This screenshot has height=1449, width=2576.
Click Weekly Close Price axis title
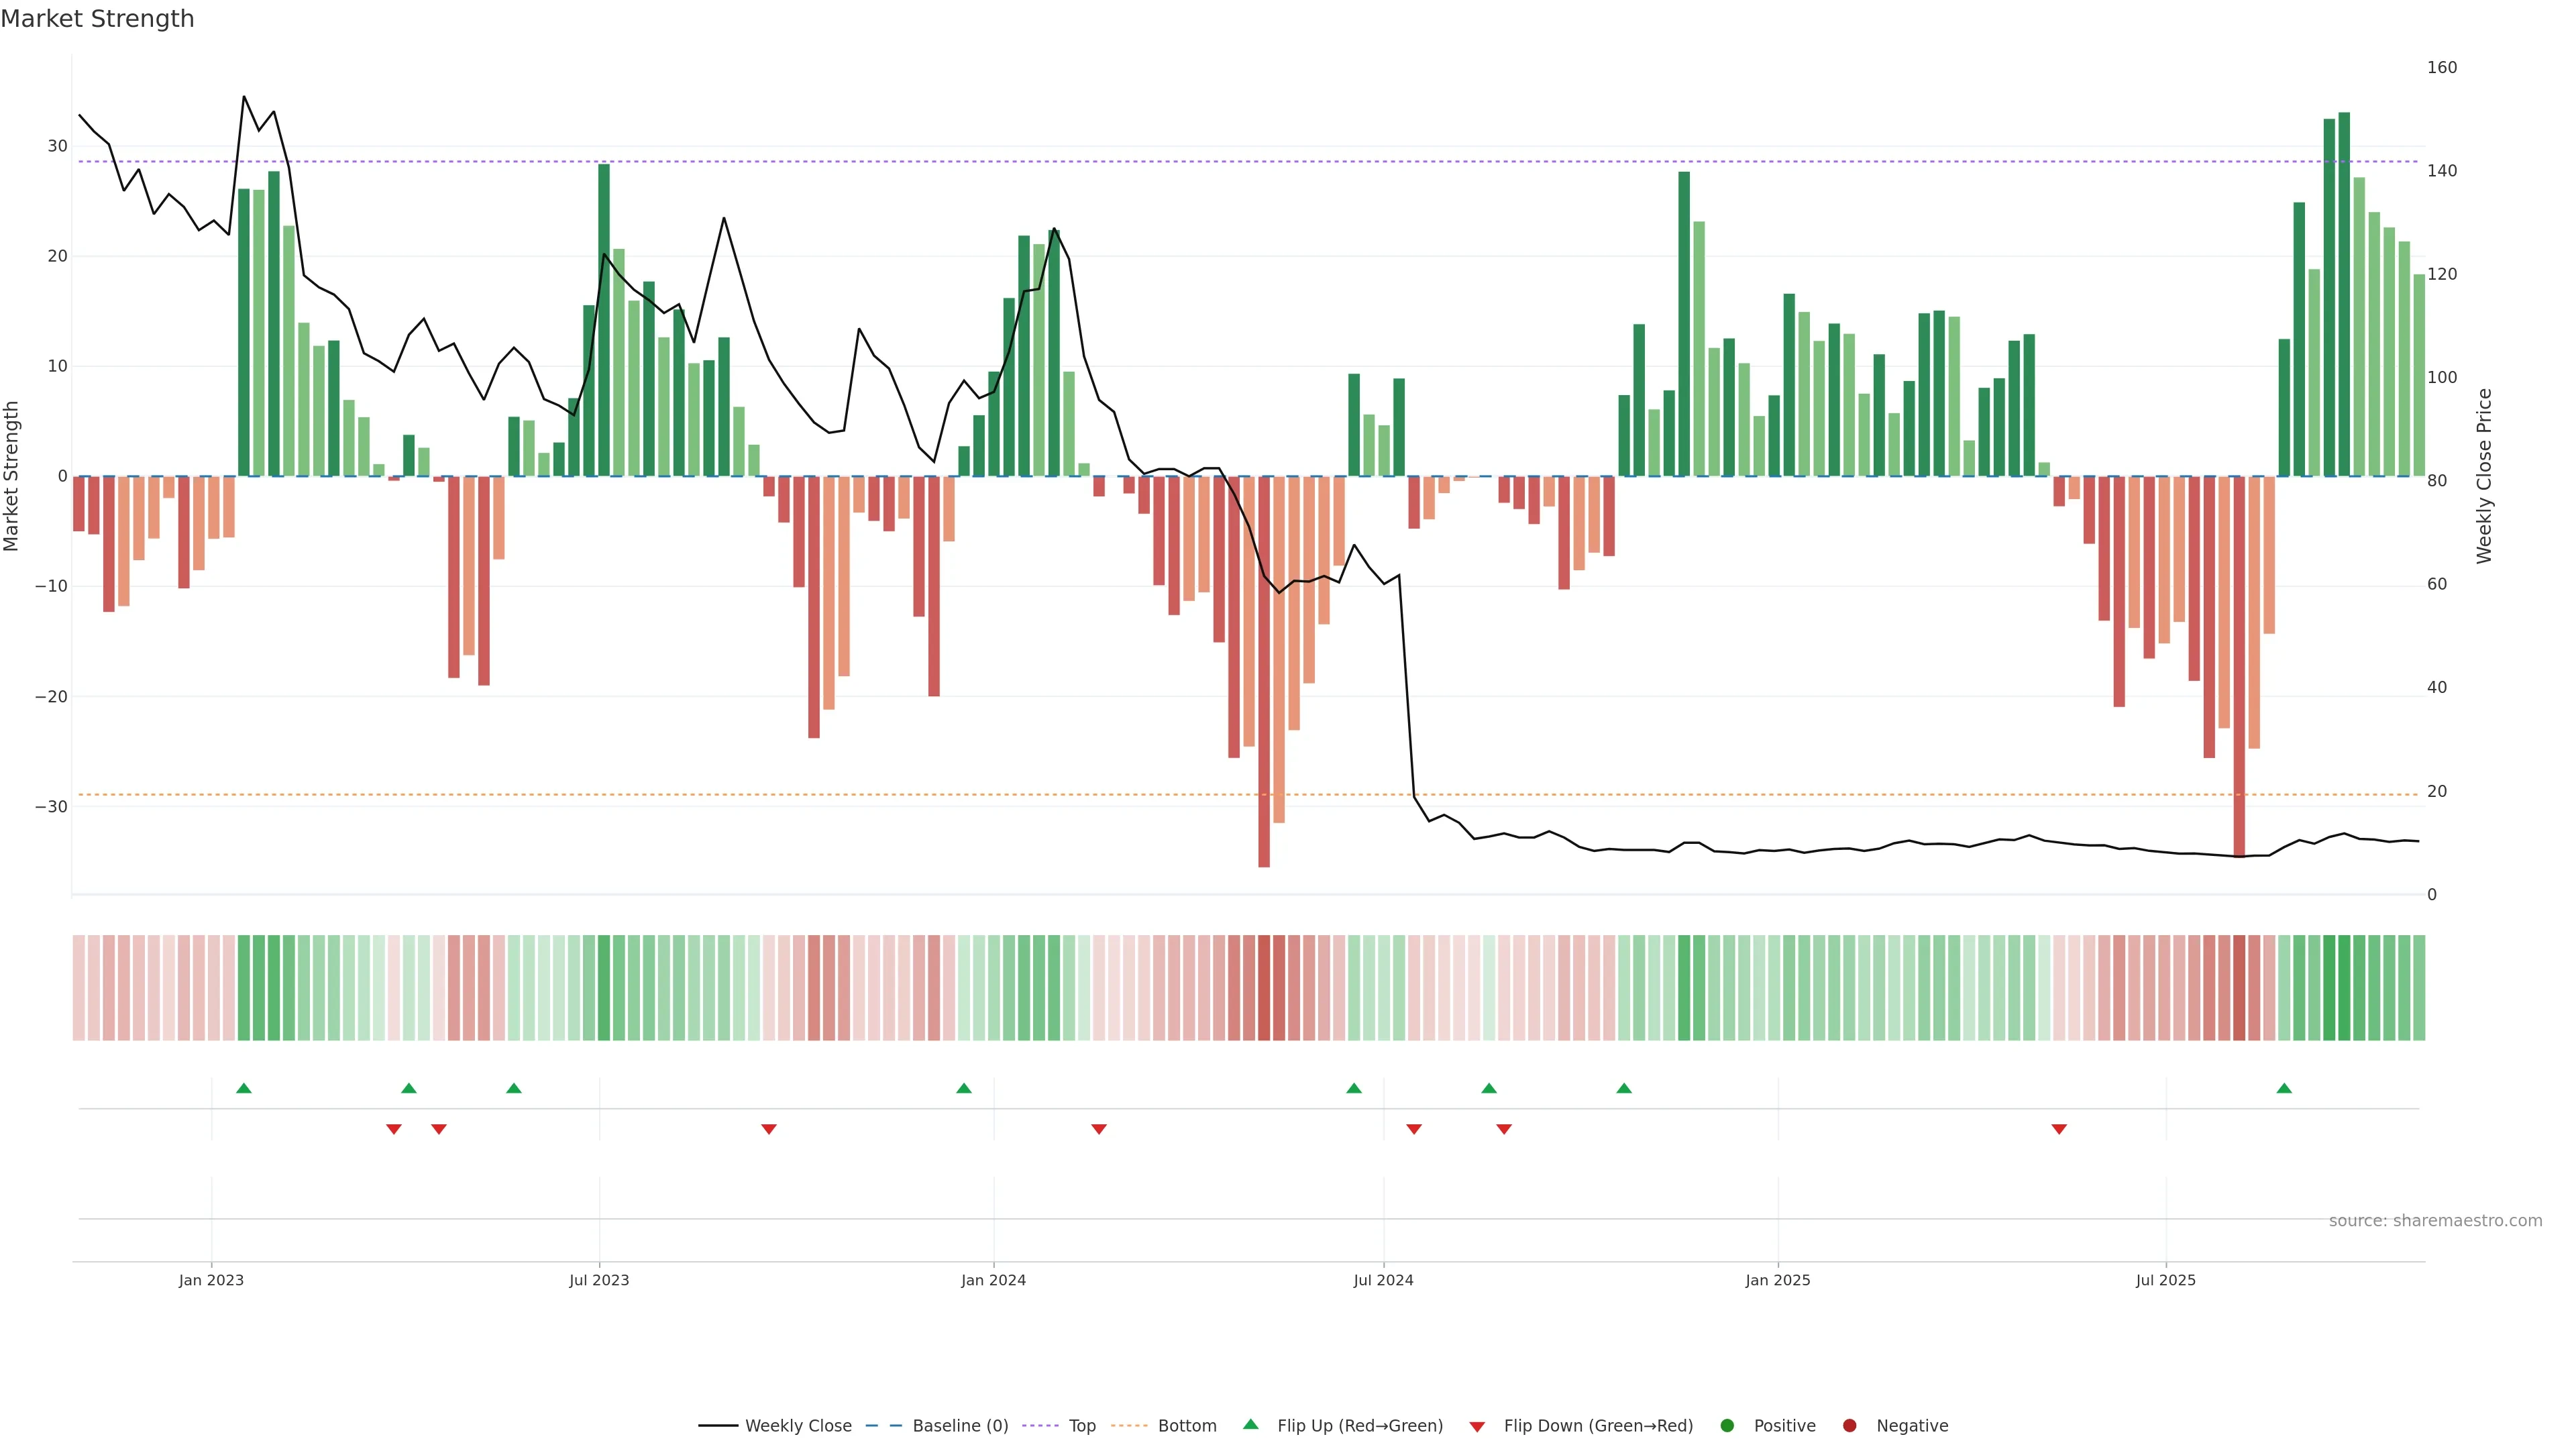pos(2485,476)
